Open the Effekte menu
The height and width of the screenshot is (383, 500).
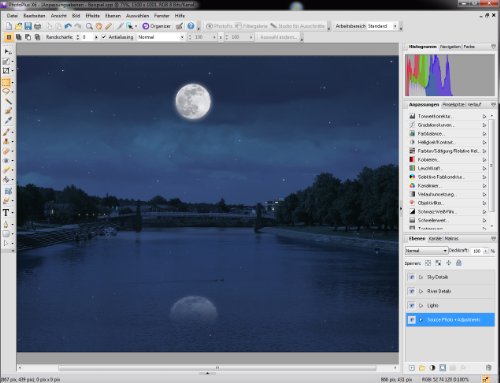(93, 16)
